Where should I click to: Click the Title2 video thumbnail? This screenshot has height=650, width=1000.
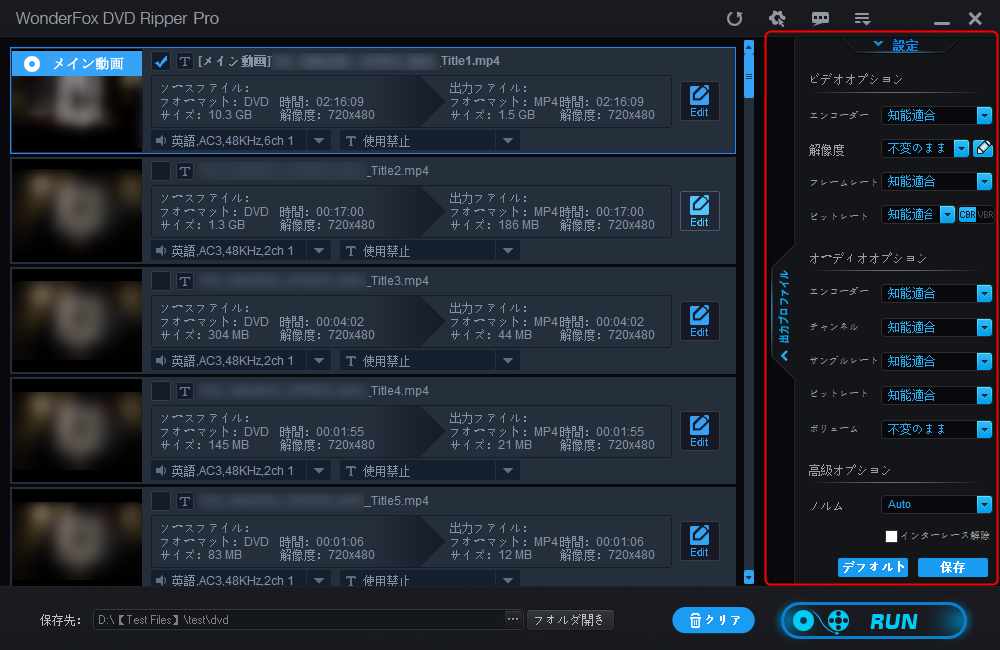click(77, 211)
